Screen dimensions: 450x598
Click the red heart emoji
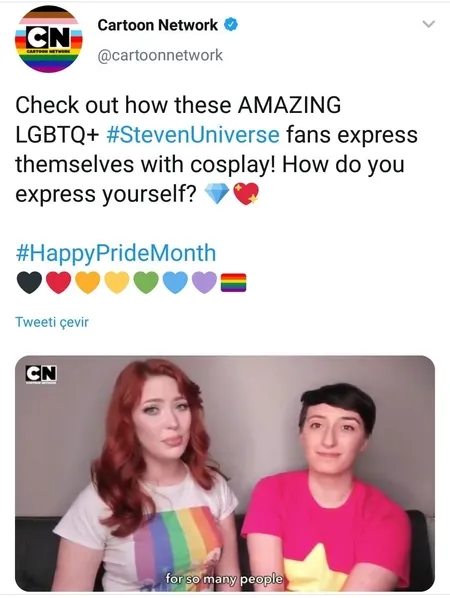tap(59, 283)
